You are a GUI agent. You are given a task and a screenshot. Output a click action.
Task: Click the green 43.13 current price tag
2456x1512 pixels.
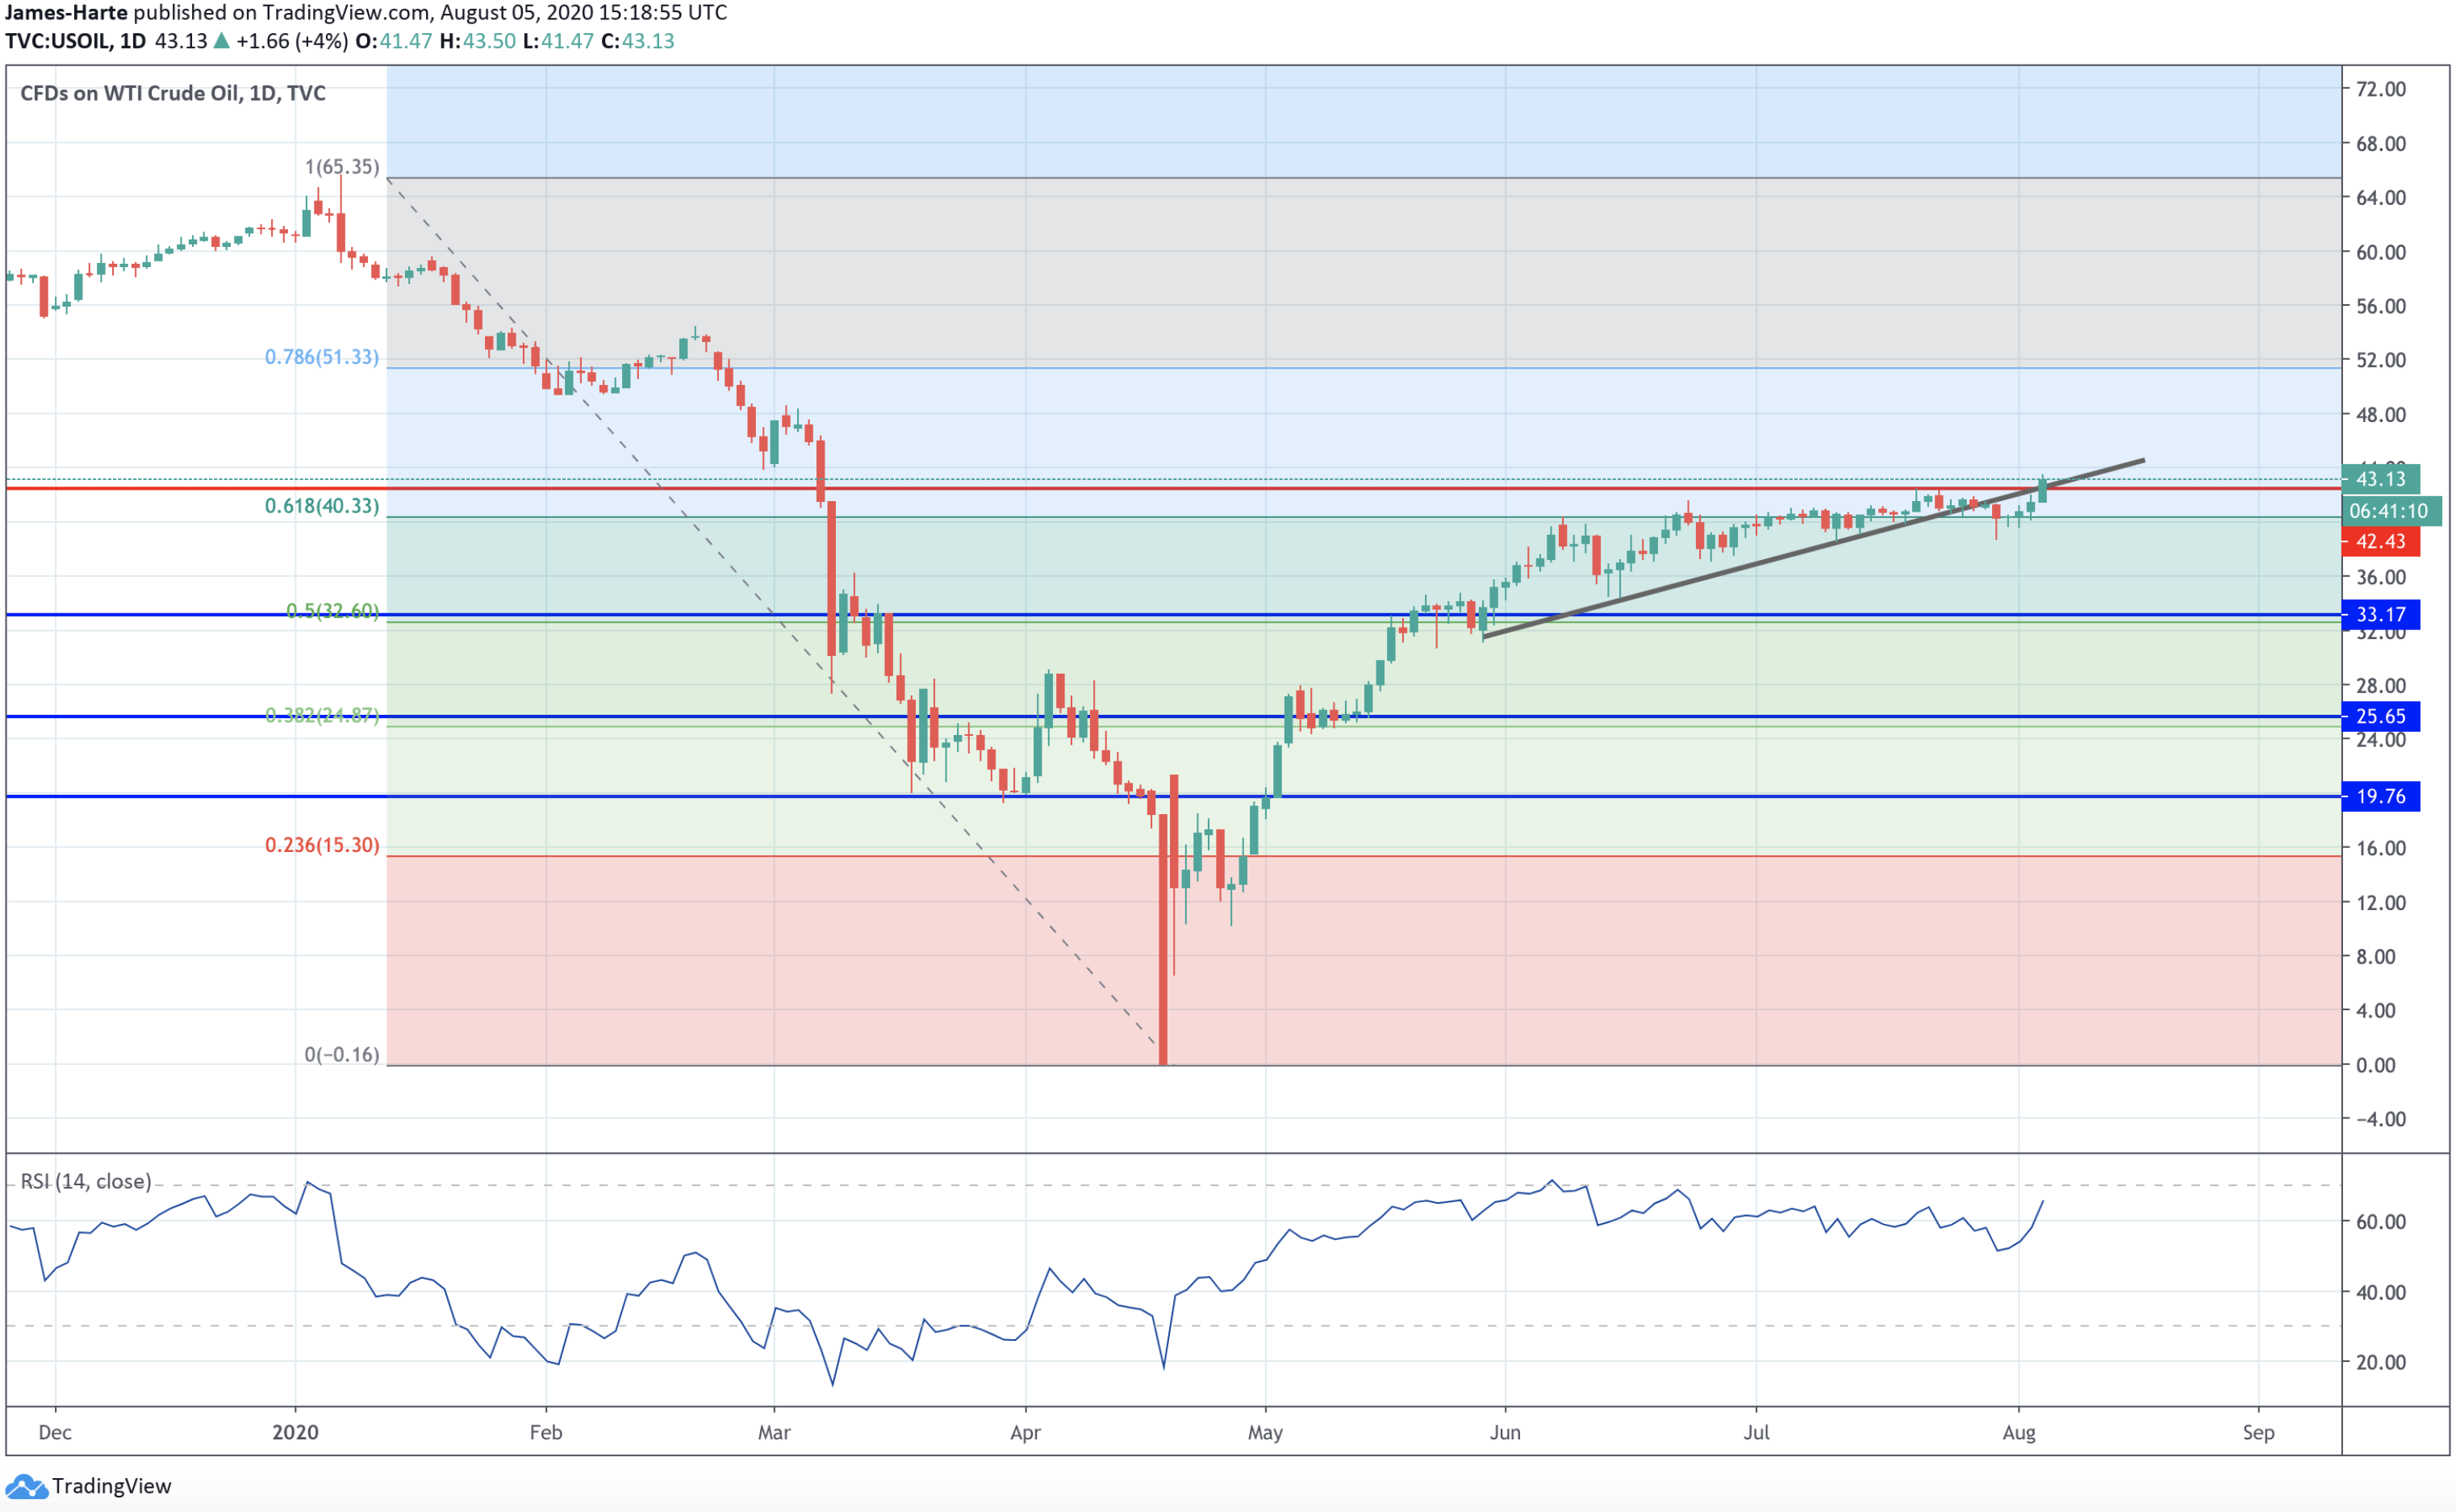point(2380,479)
